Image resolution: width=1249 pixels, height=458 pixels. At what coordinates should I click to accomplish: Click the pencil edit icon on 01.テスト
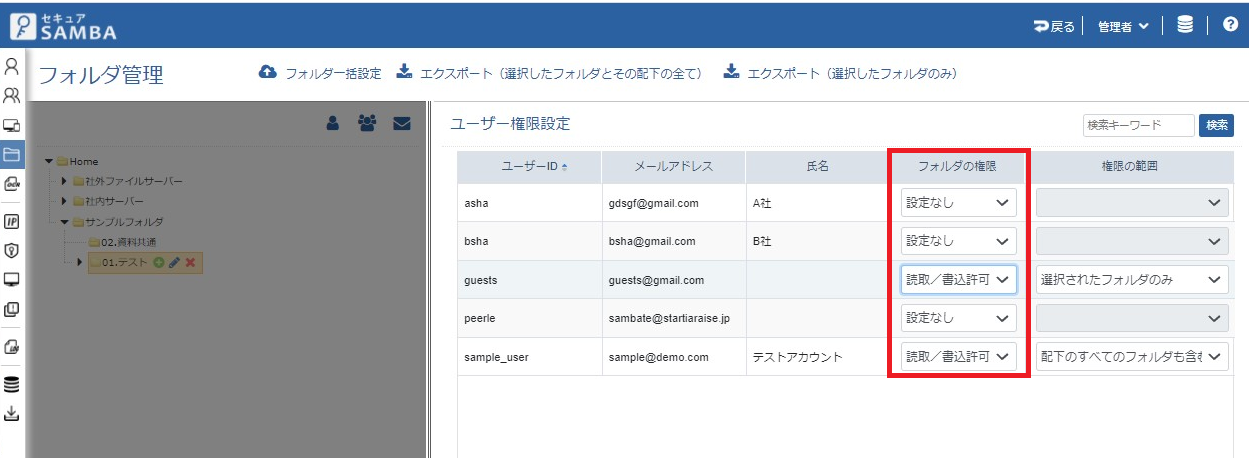(174, 262)
